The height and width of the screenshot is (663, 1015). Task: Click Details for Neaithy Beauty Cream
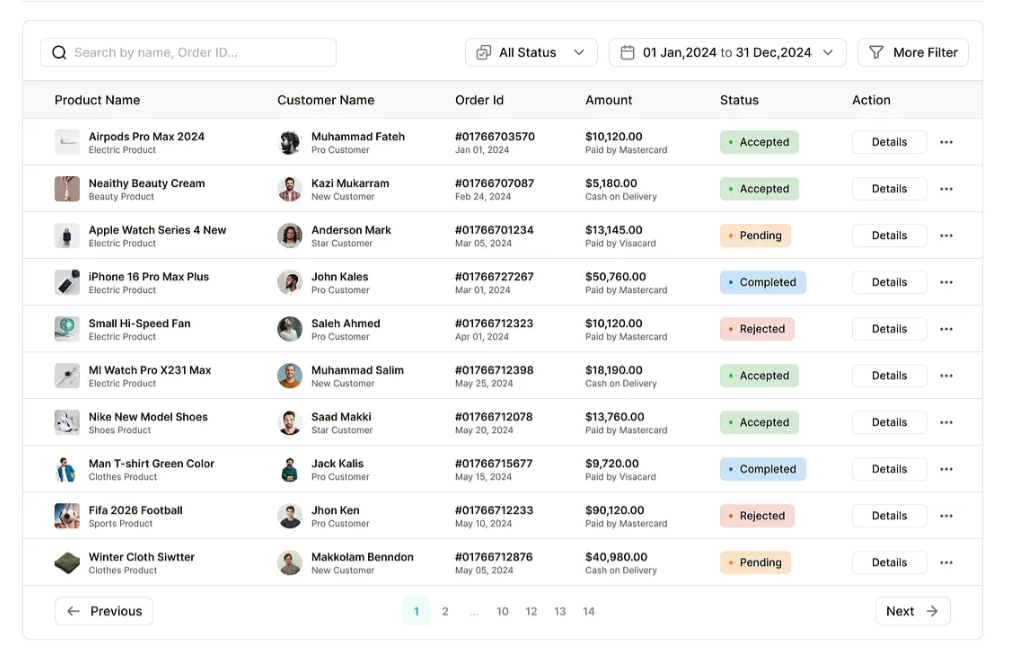point(889,189)
